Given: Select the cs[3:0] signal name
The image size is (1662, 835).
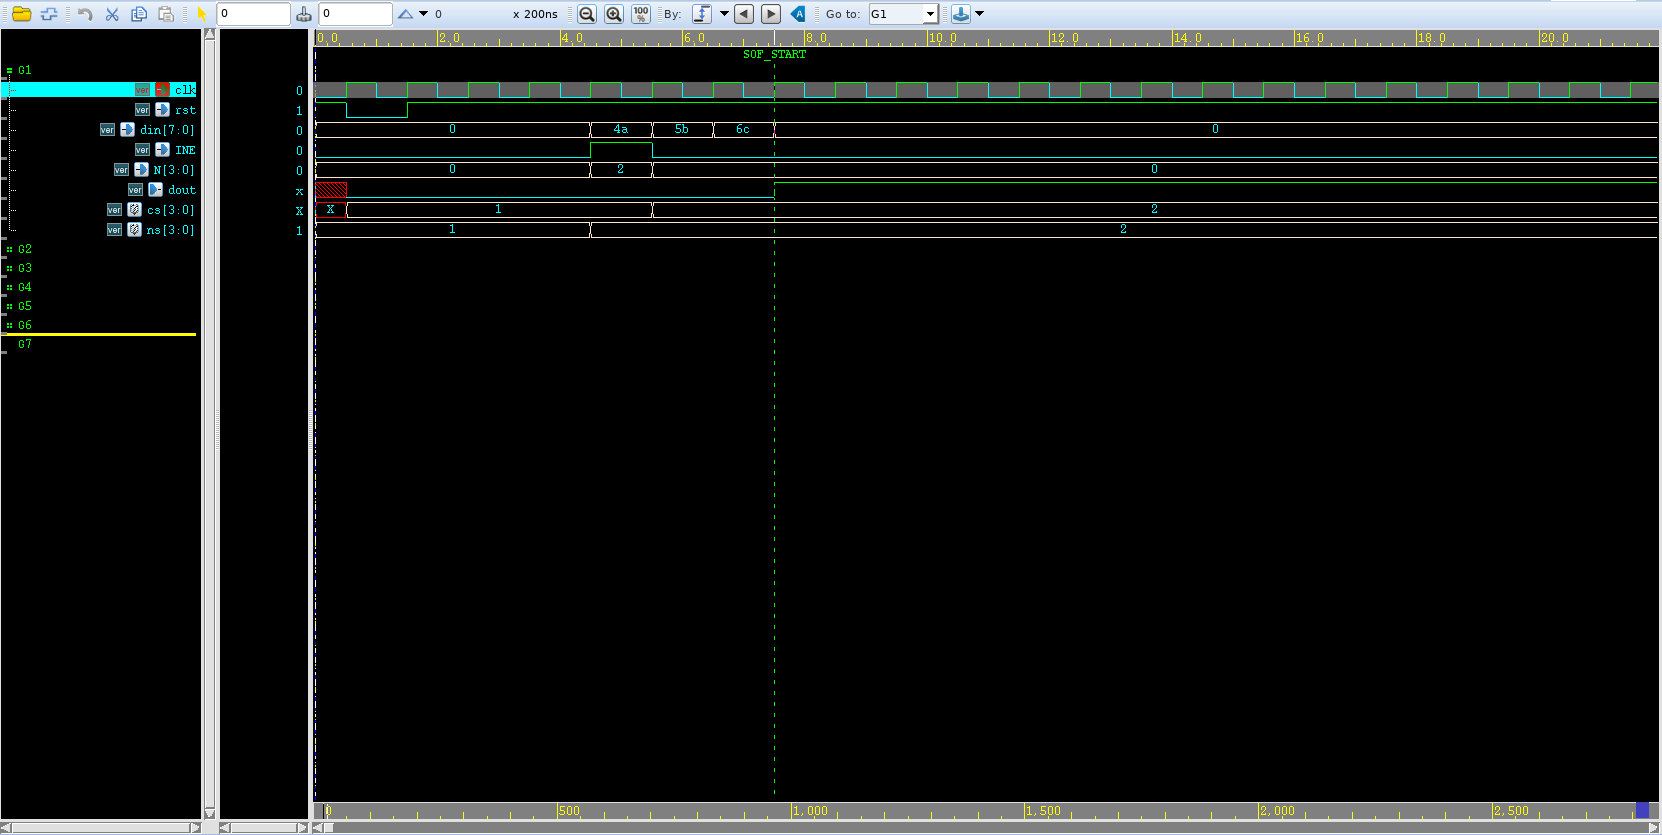Looking at the screenshot, I should pyautogui.click(x=171, y=210).
